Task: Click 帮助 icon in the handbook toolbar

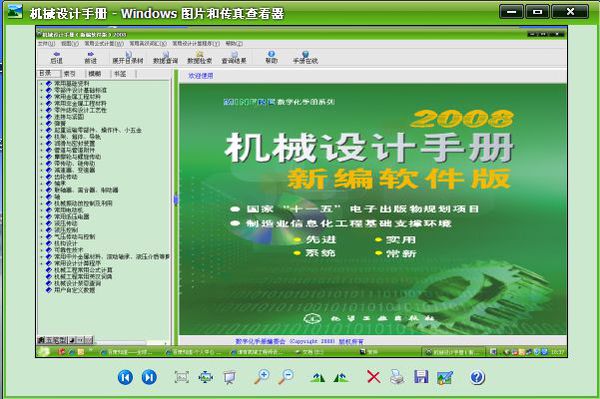Action: coord(271,57)
